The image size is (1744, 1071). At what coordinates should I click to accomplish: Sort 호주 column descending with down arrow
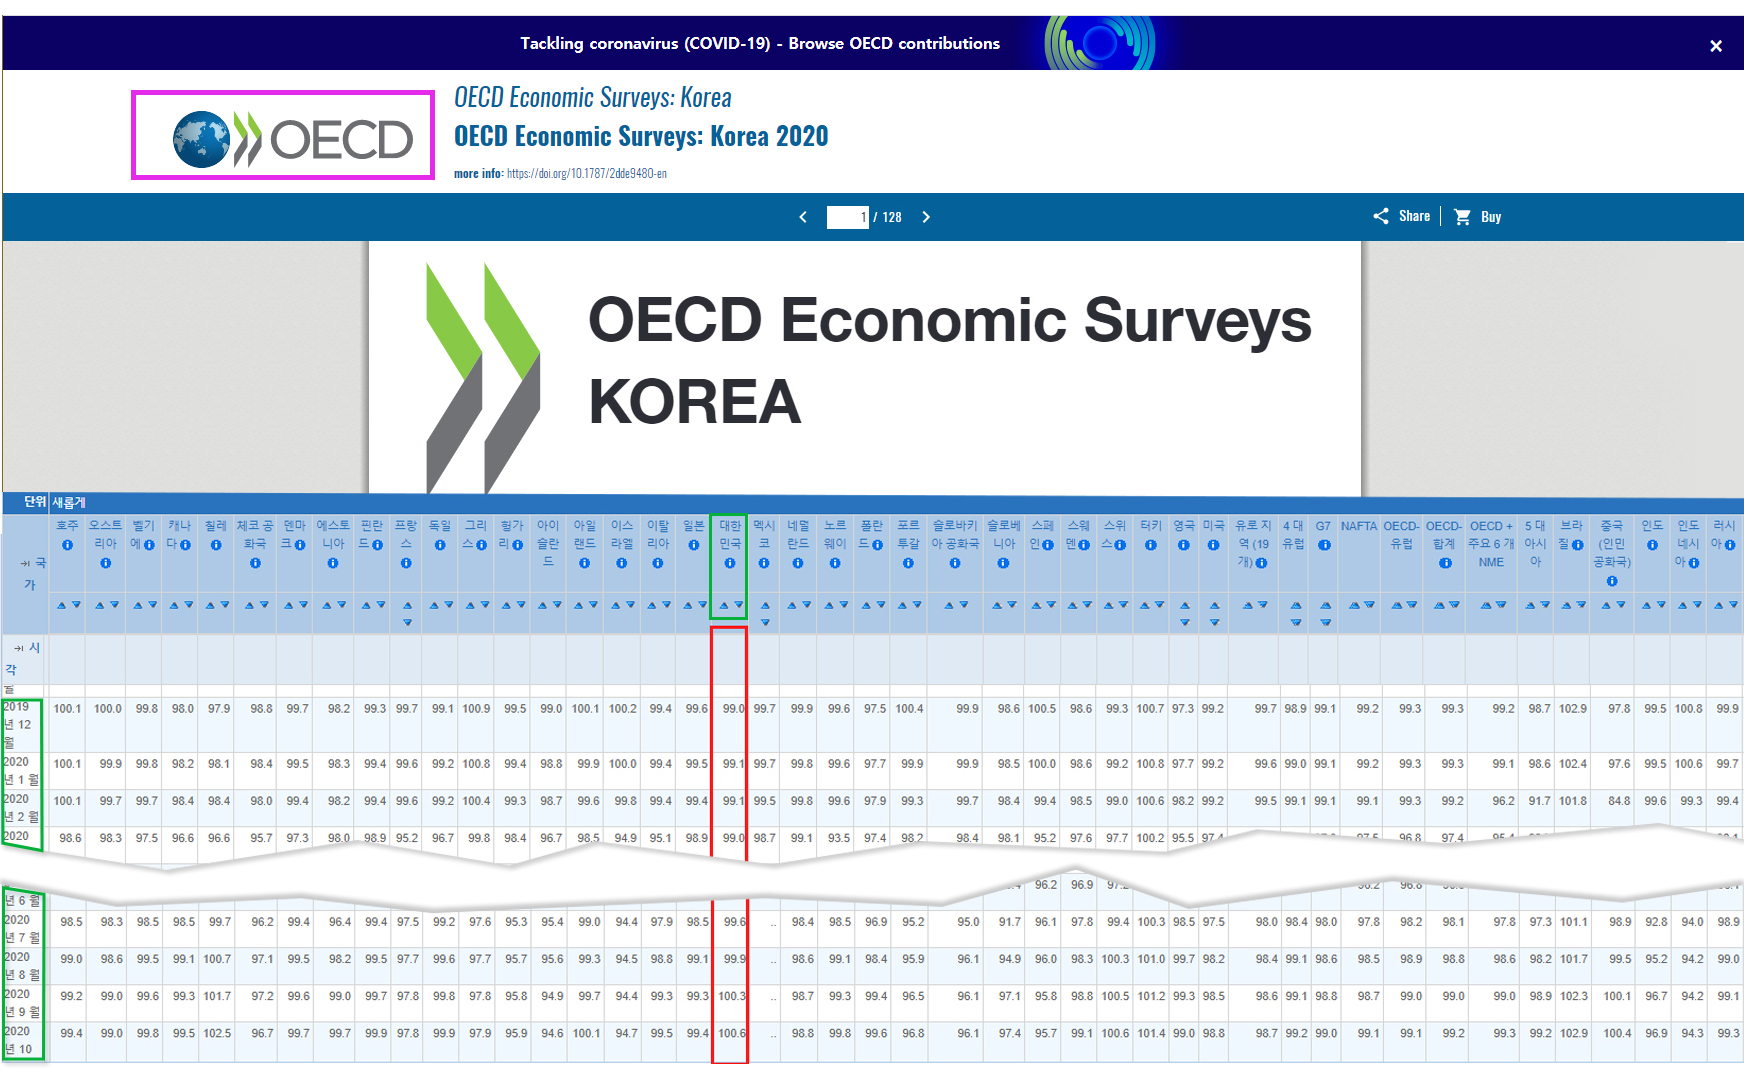click(76, 605)
